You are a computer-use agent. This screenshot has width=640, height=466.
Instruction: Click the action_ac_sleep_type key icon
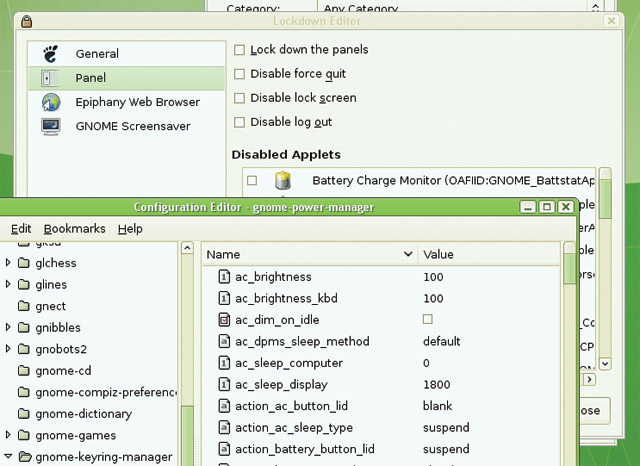(224, 428)
